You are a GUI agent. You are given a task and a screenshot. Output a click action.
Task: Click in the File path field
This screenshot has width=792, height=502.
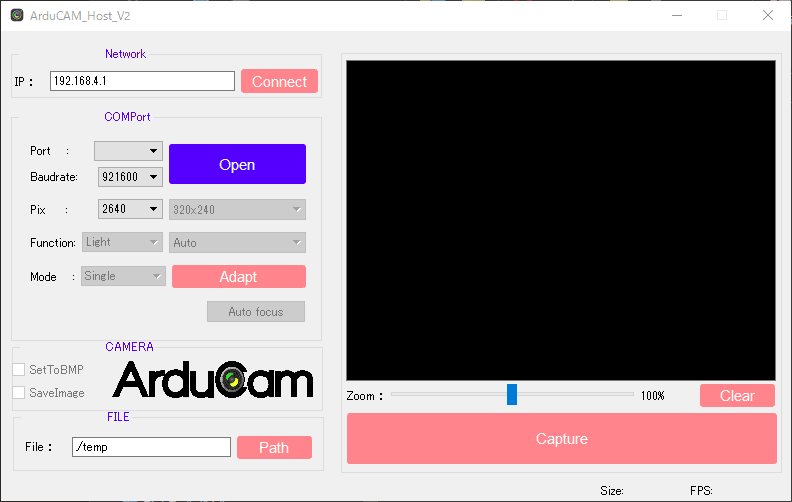pos(152,447)
